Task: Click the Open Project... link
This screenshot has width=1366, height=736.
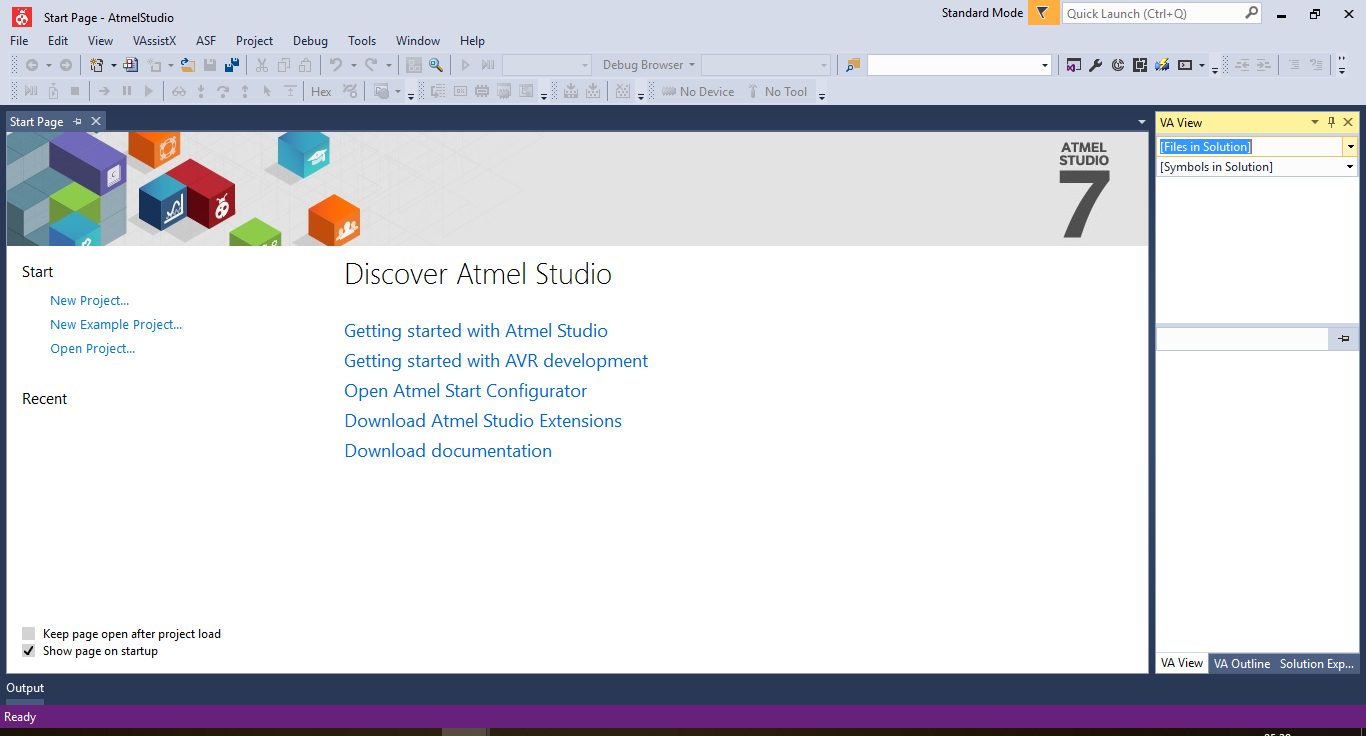Action: pos(92,348)
